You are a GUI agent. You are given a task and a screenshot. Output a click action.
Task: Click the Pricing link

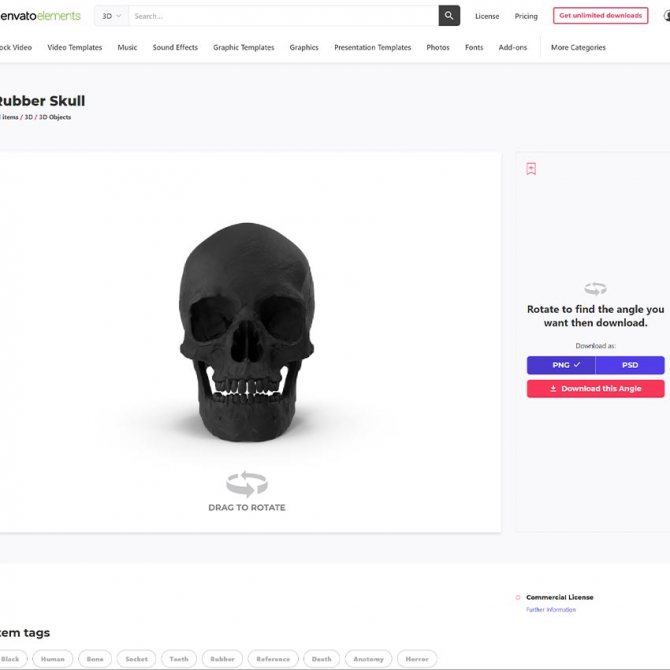tap(526, 16)
